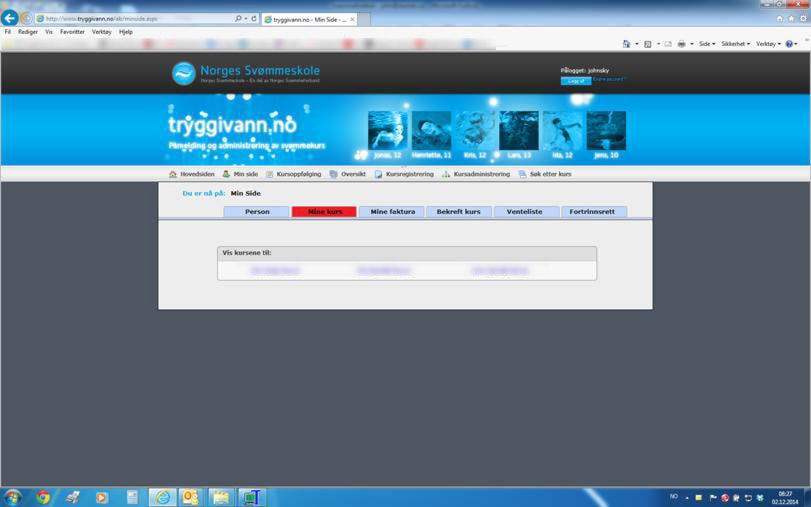Click the NO language indicator in tray
The width and height of the screenshot is (811, 507).
coord(673,497)
